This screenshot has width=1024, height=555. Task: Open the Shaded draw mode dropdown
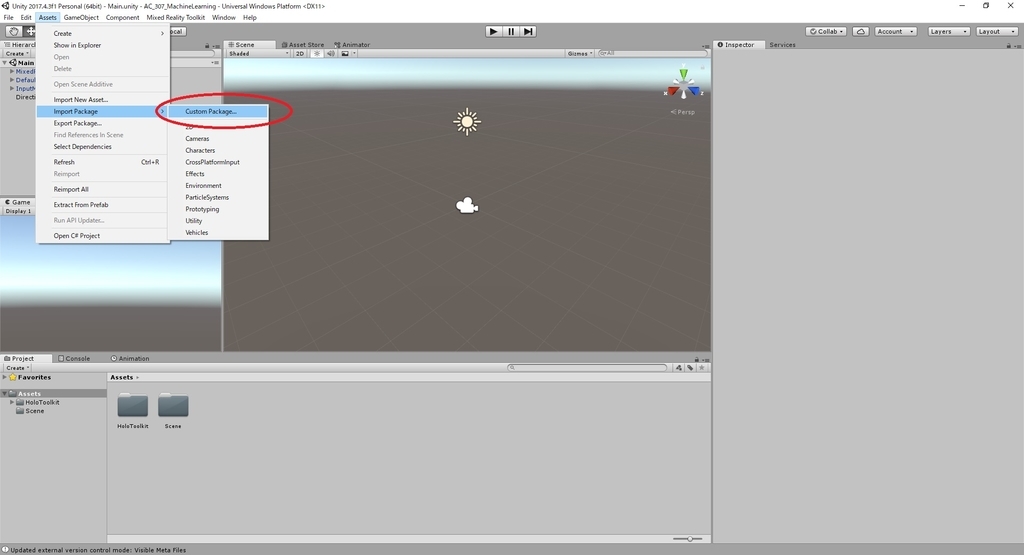pos(259,54)
